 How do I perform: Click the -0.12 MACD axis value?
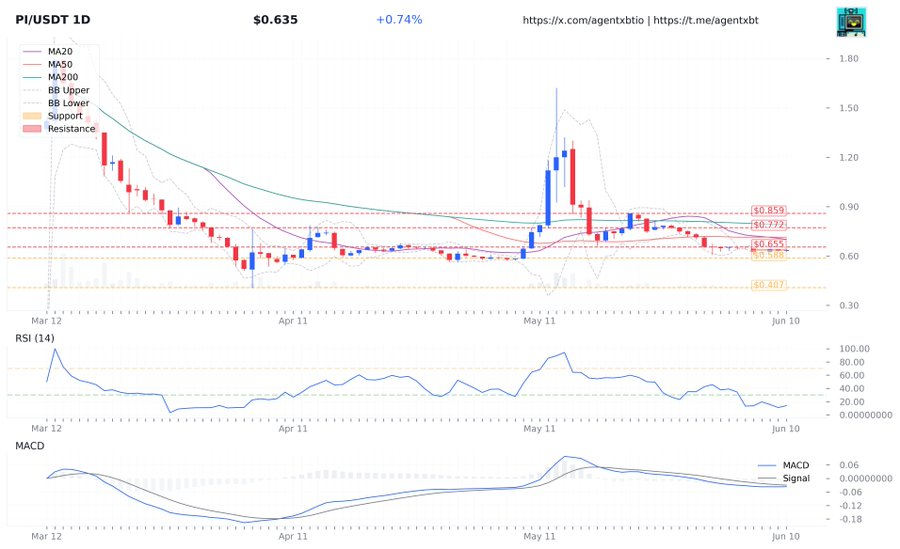tap(851, 506)
